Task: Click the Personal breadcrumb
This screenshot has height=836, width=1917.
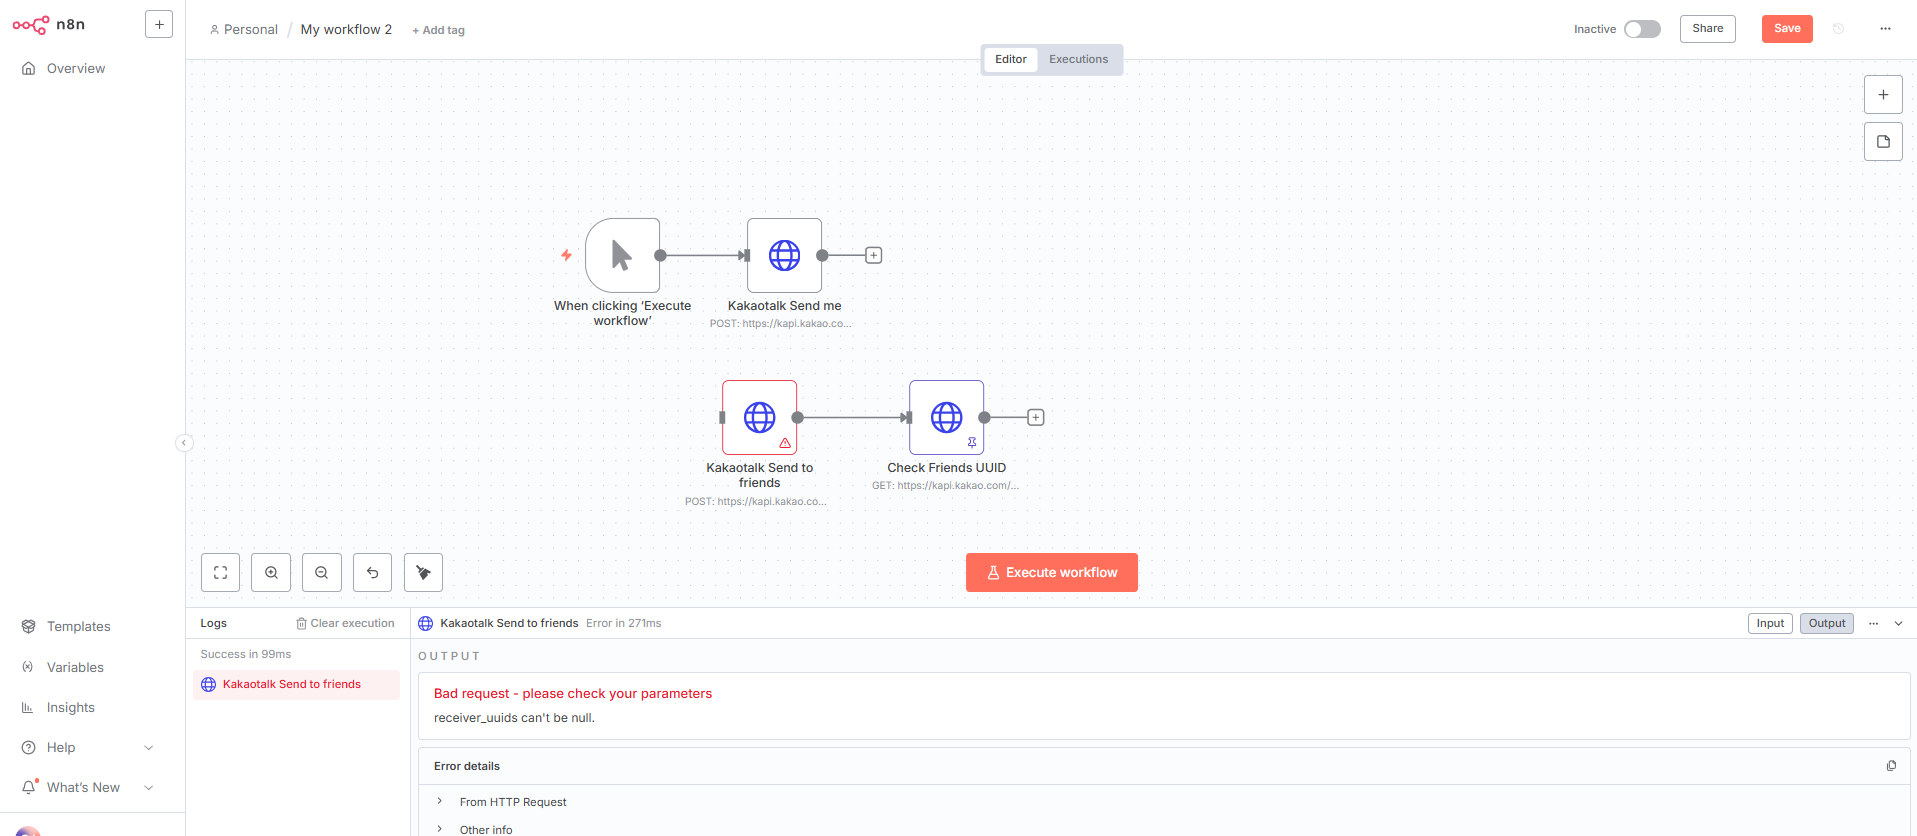Action: [x=244, y=30]
